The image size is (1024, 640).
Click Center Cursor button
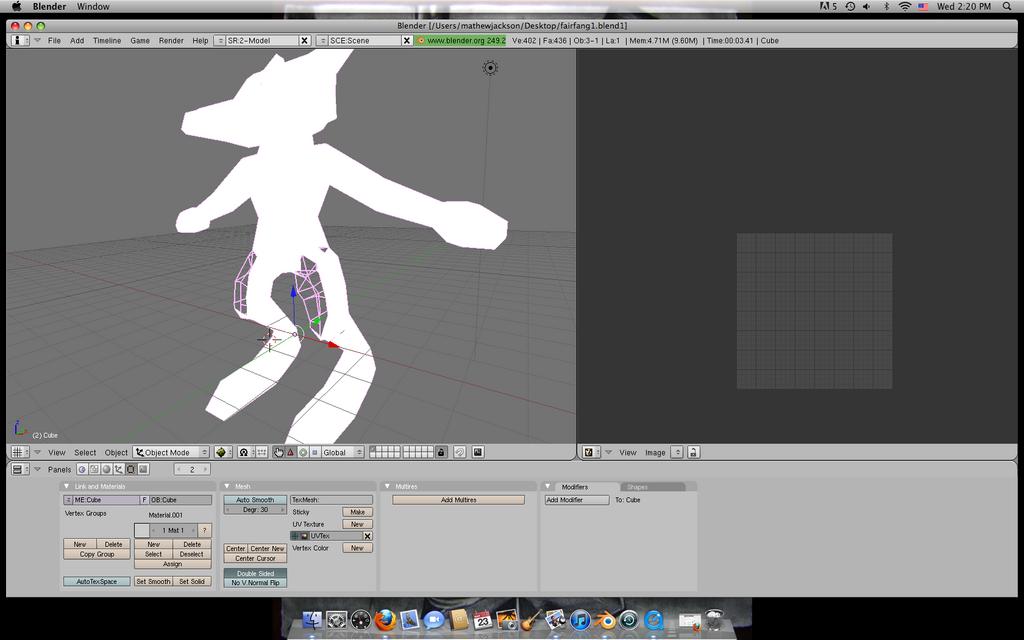[255, 558]
